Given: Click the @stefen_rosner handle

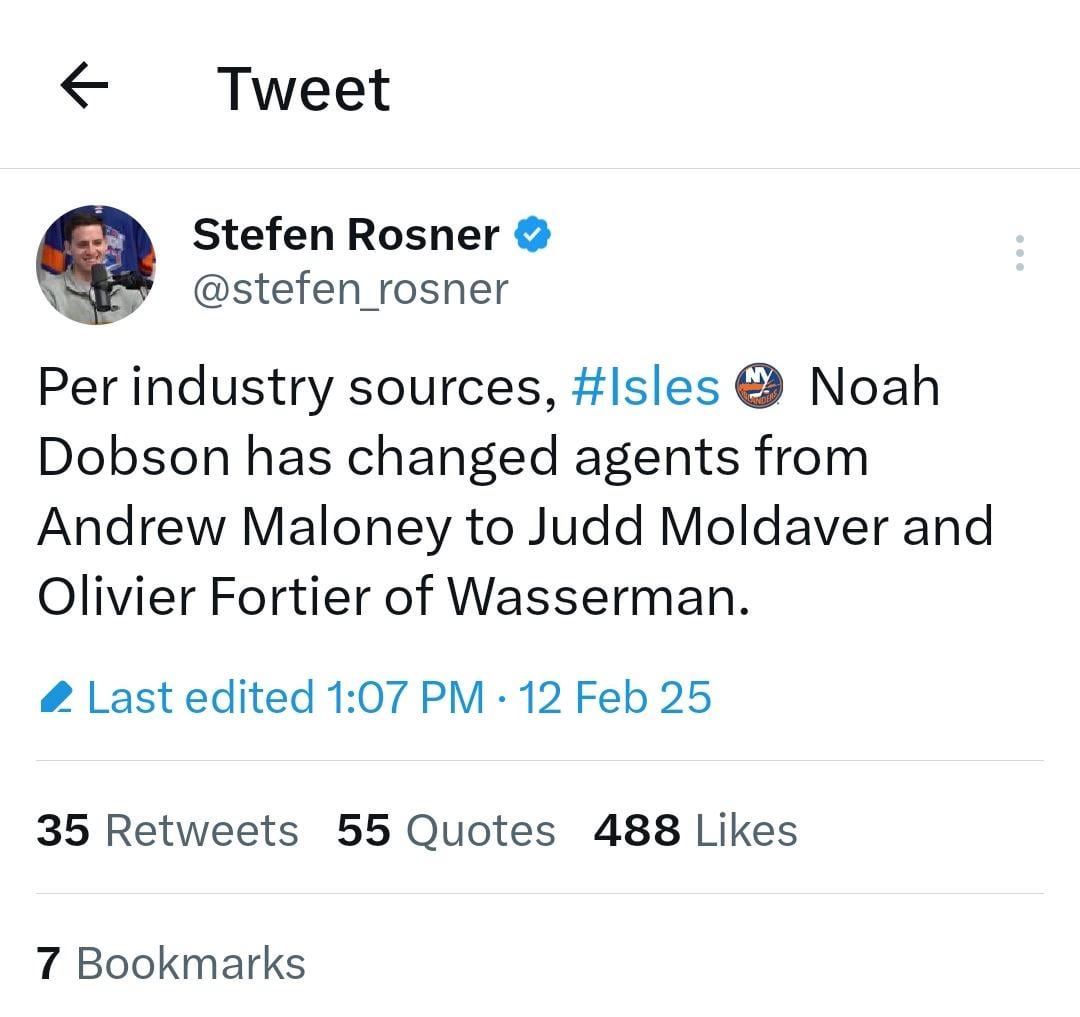Looking at the screenshot, I should [351, 289].
